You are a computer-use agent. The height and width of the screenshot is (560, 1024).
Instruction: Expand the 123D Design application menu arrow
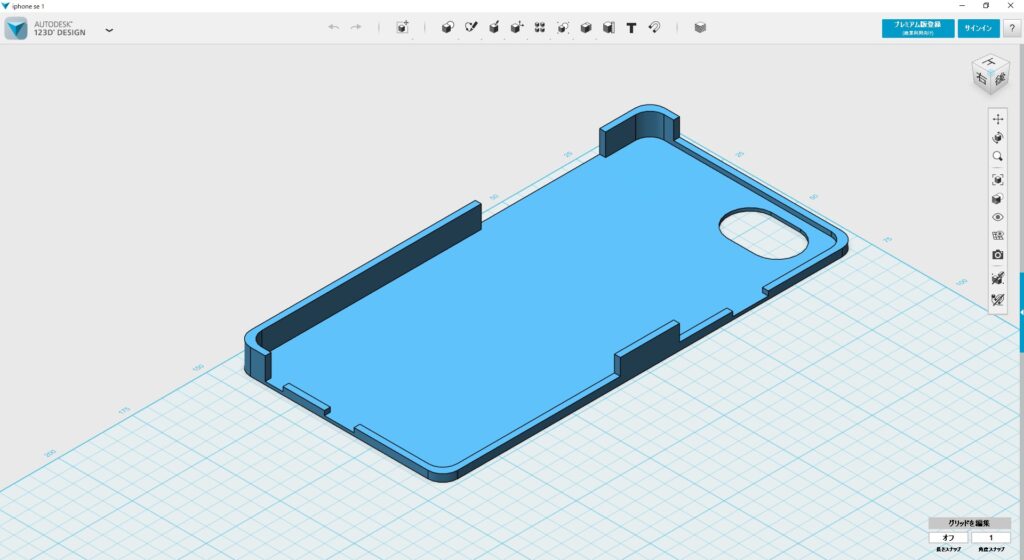pyautogui.click(x=109, y=29)
